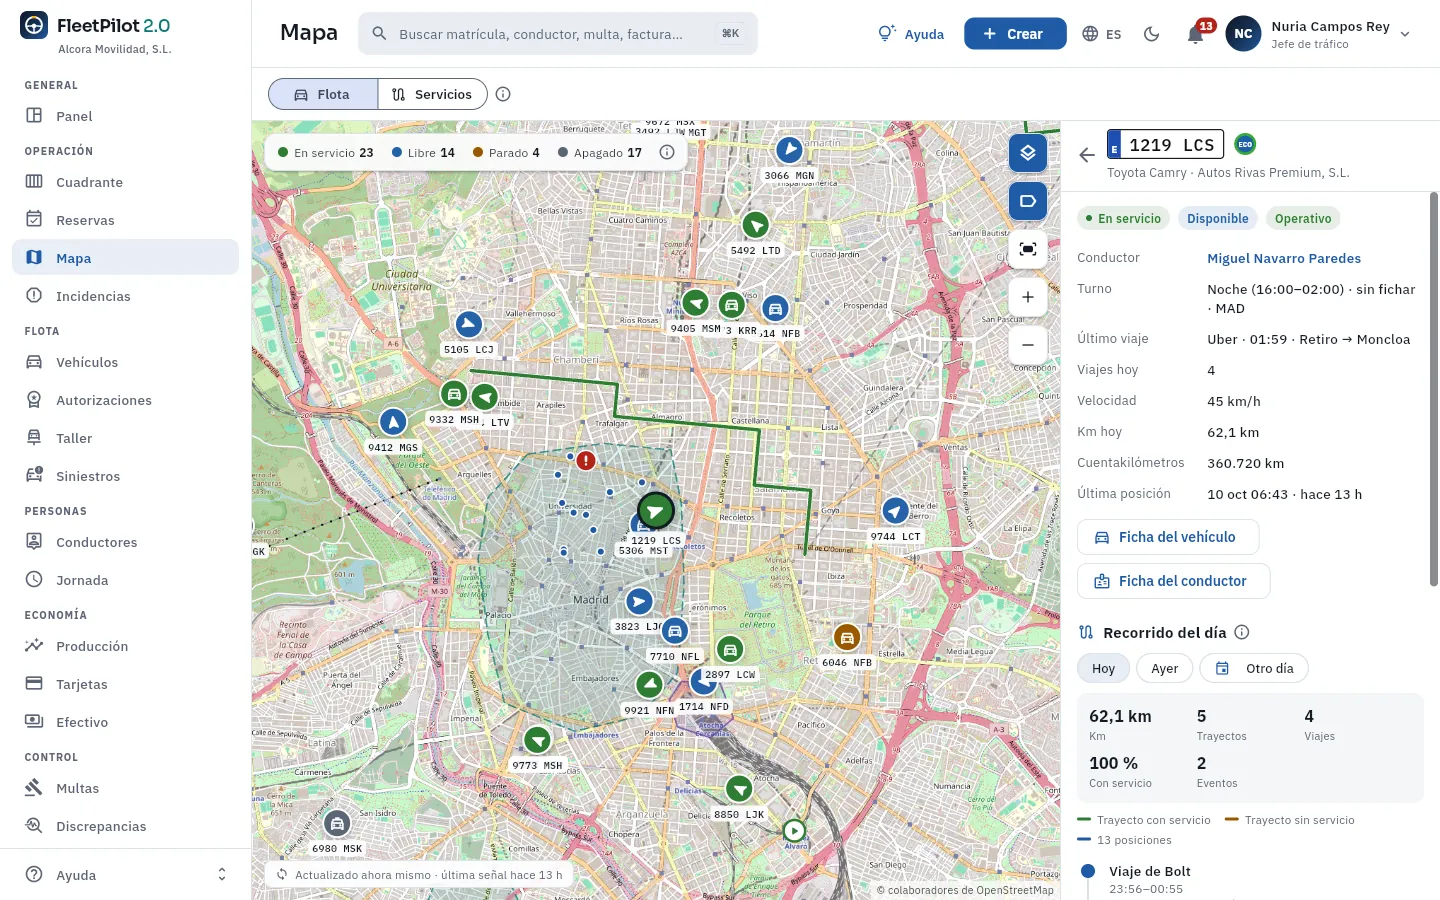This screenshot has height=900, width=1440.
Task: Zoom out on the map
Action: tap(1028, 345)
